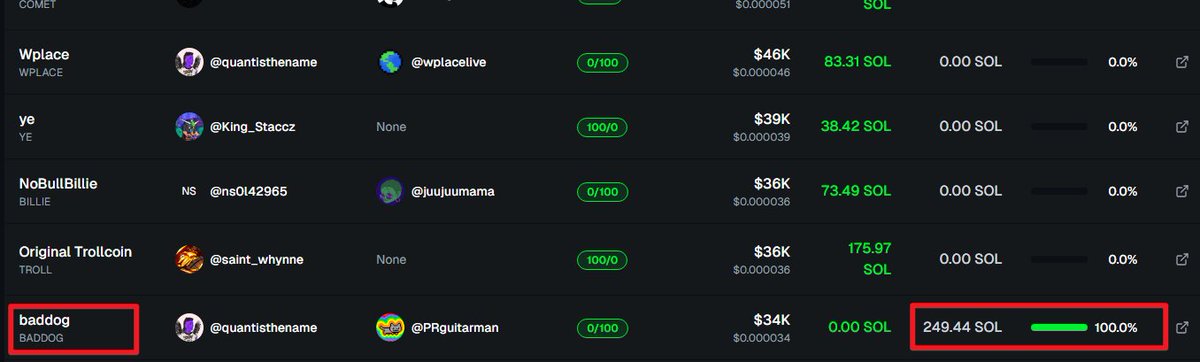Click the 0.0% progress bar in ye row

coord(1059,127)
